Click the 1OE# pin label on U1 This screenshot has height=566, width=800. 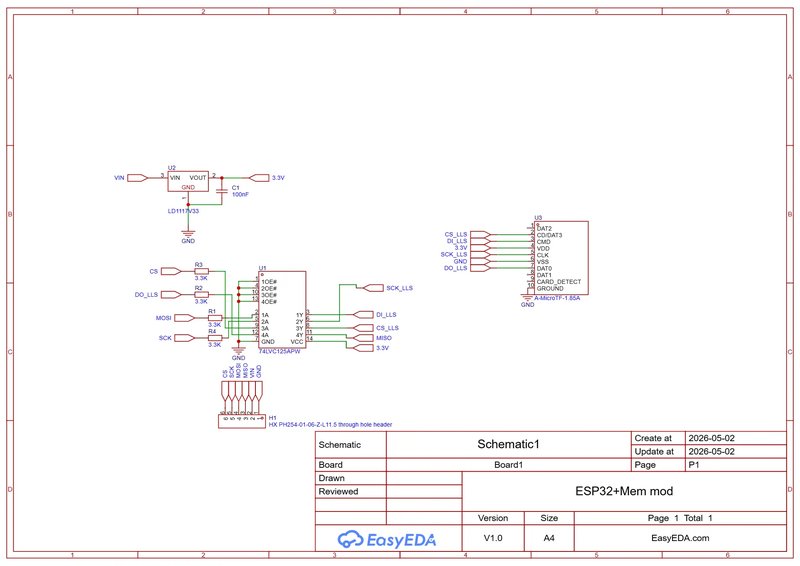(x=269, y=282)
